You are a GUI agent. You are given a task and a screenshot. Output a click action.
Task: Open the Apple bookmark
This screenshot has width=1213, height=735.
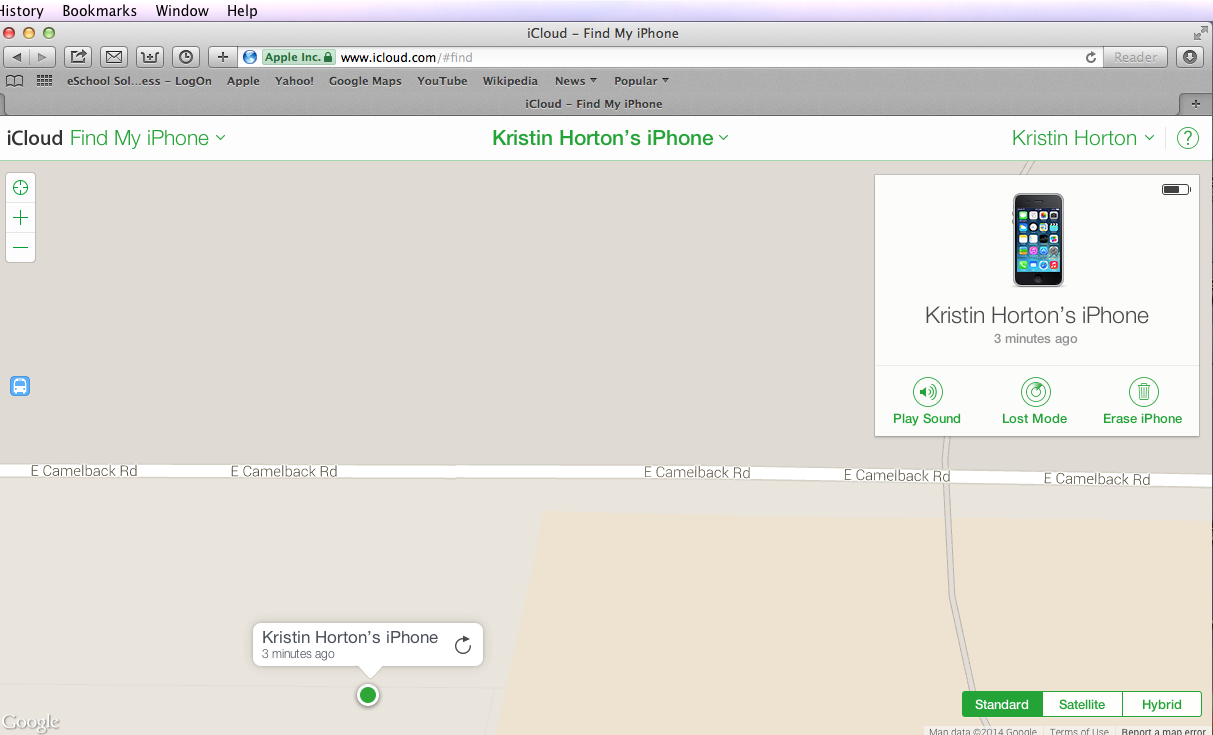click(243, 81)
